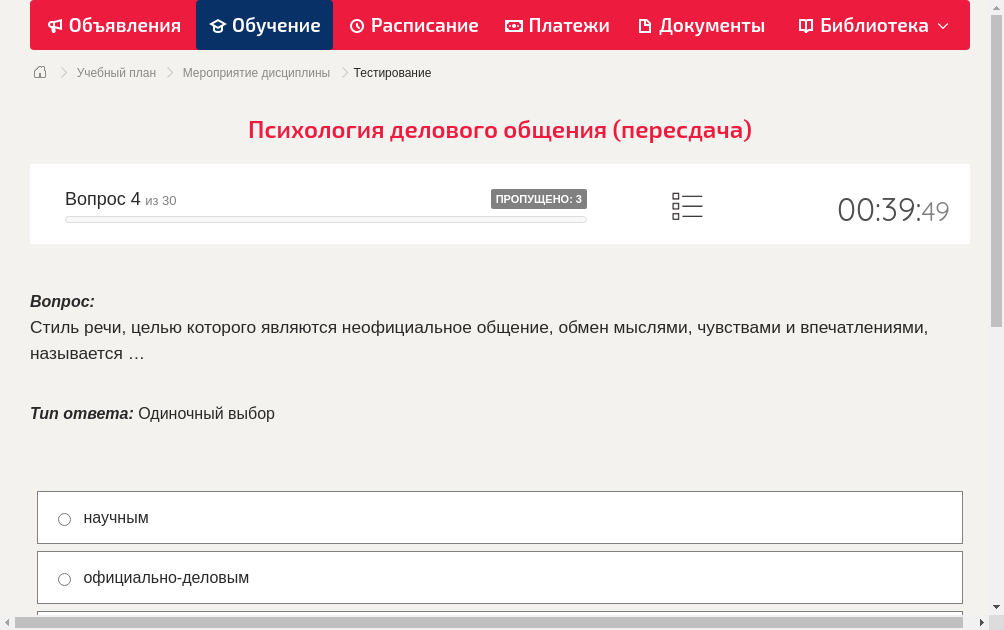Screen dimensions: 1004x630
Task: Open the Расписание menu item
Action: pyautogui.click(x=413, y=25)
